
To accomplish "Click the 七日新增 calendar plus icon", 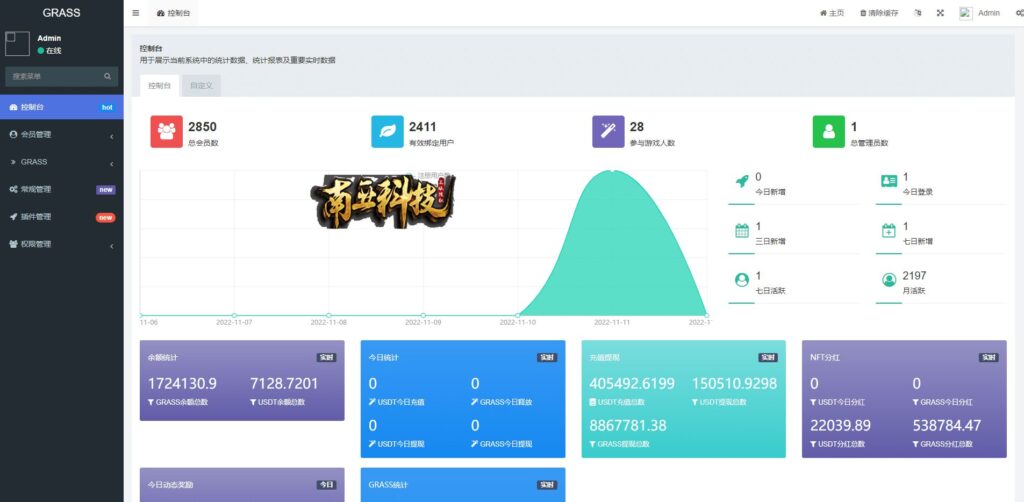I will coord(889,230).
